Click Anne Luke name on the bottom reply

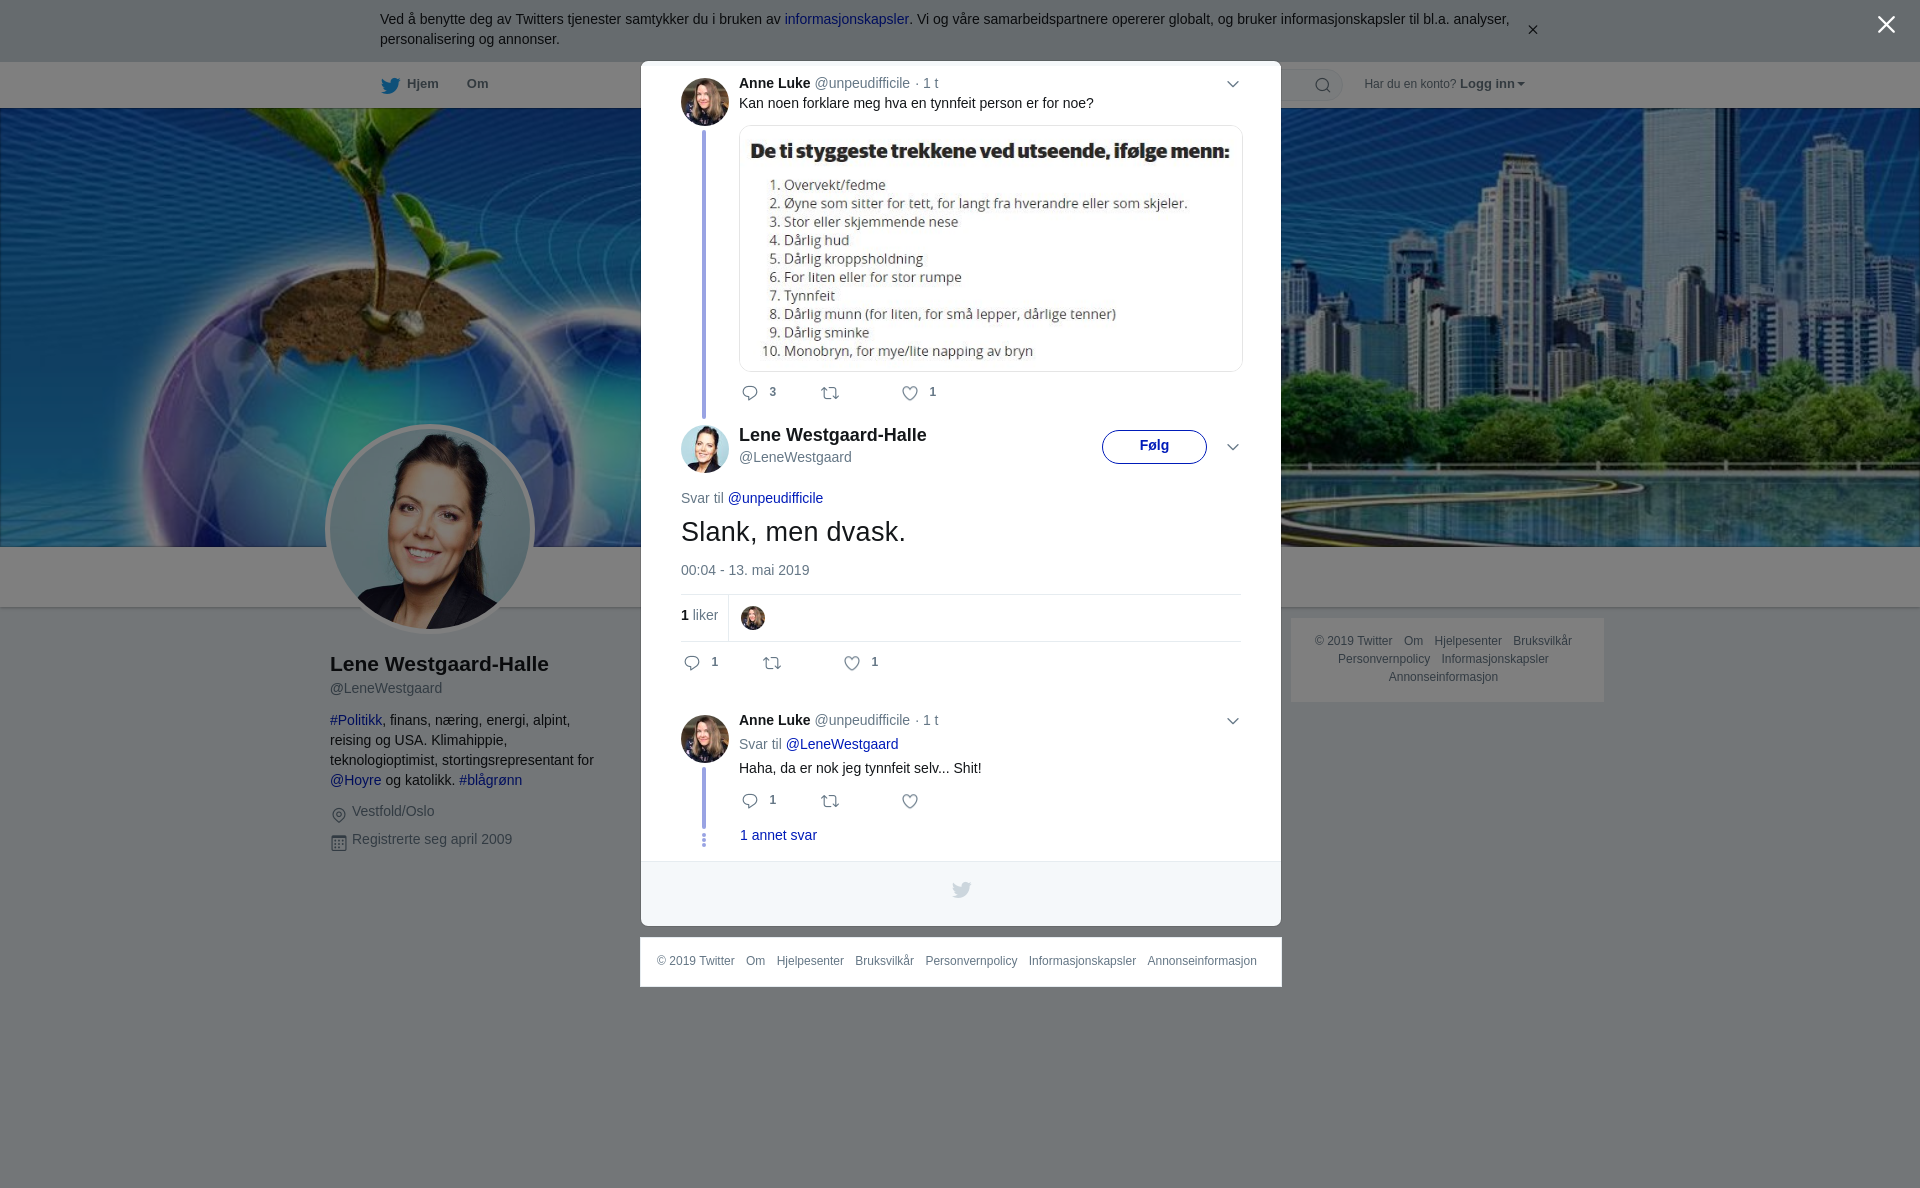point(774,720)
